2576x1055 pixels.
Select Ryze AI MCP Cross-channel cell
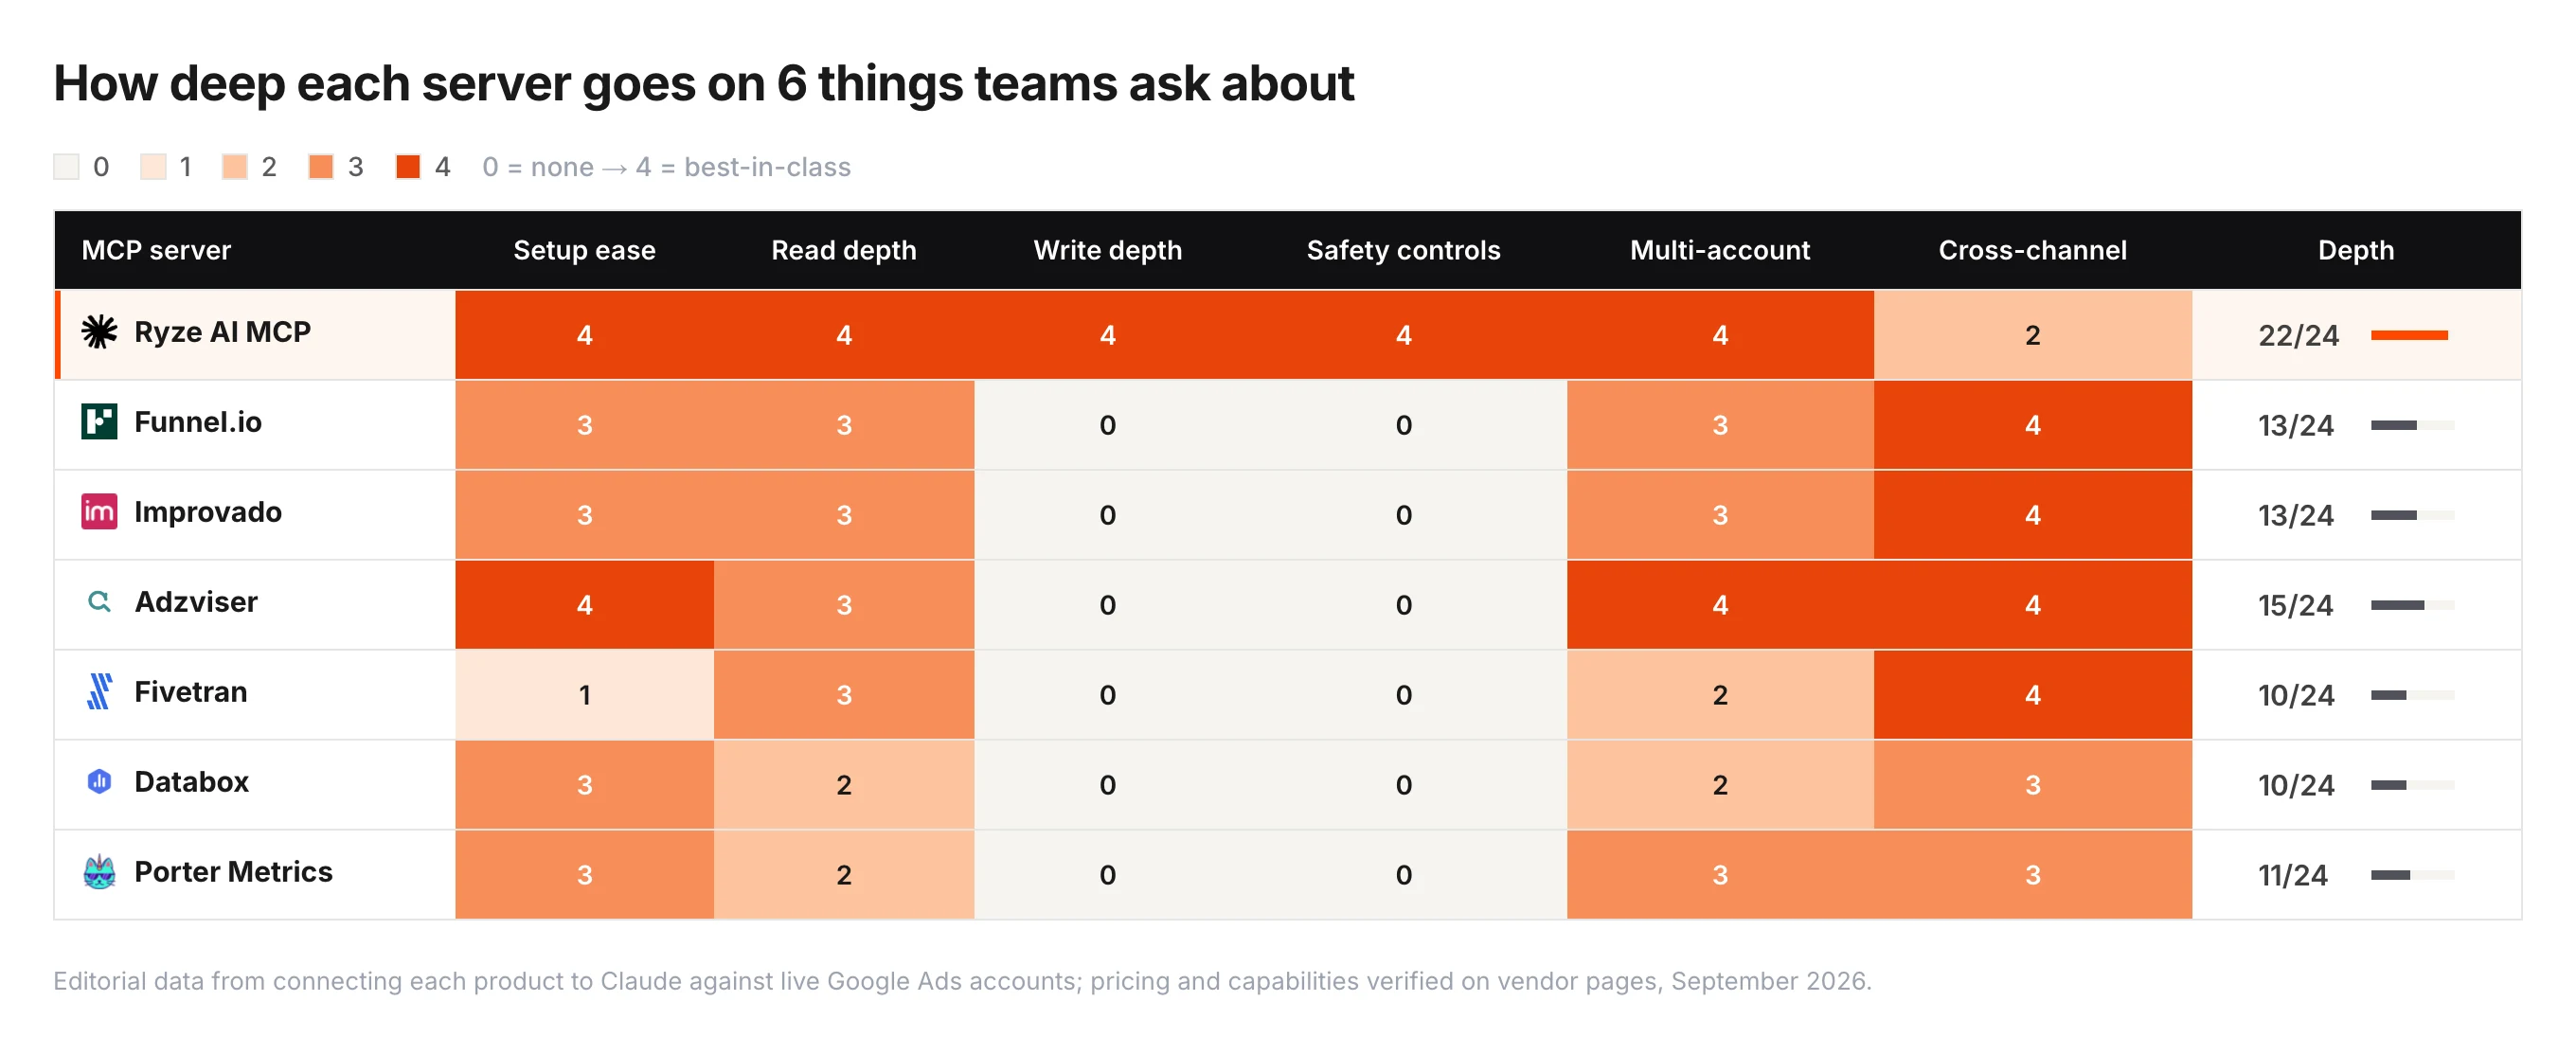tap(2032, 335)
